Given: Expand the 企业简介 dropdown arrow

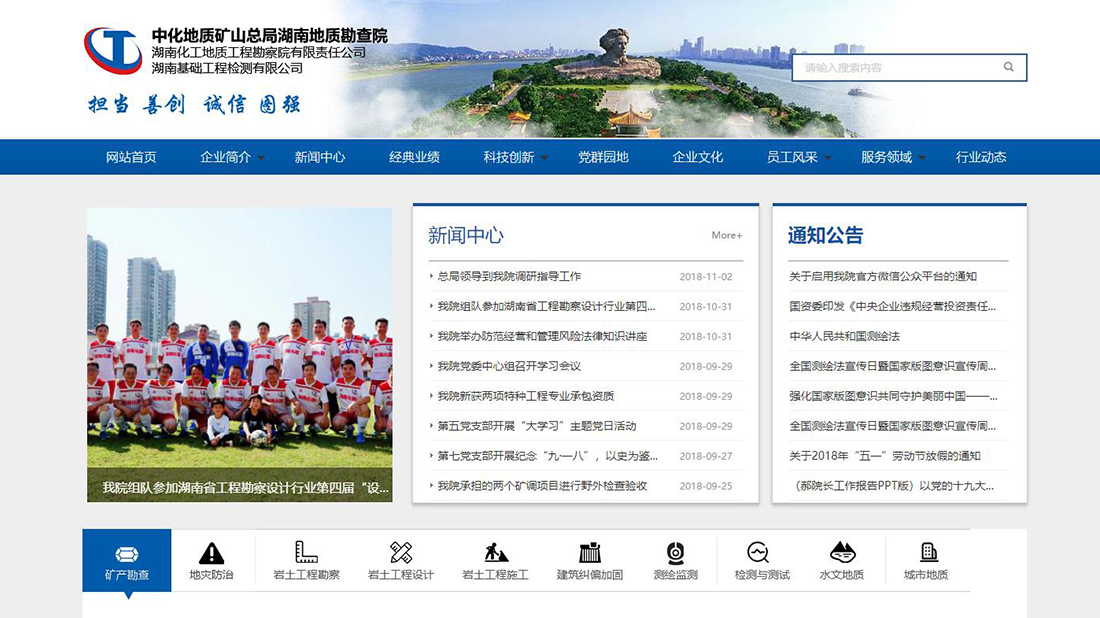Looking at the screenshot, I should point(261,158).
